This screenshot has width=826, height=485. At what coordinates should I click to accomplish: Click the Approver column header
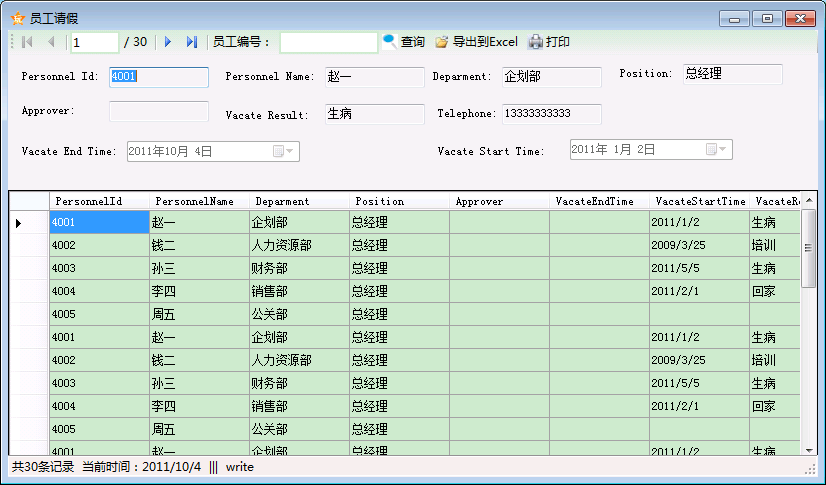pyautogui.click(x=500, y=201)
